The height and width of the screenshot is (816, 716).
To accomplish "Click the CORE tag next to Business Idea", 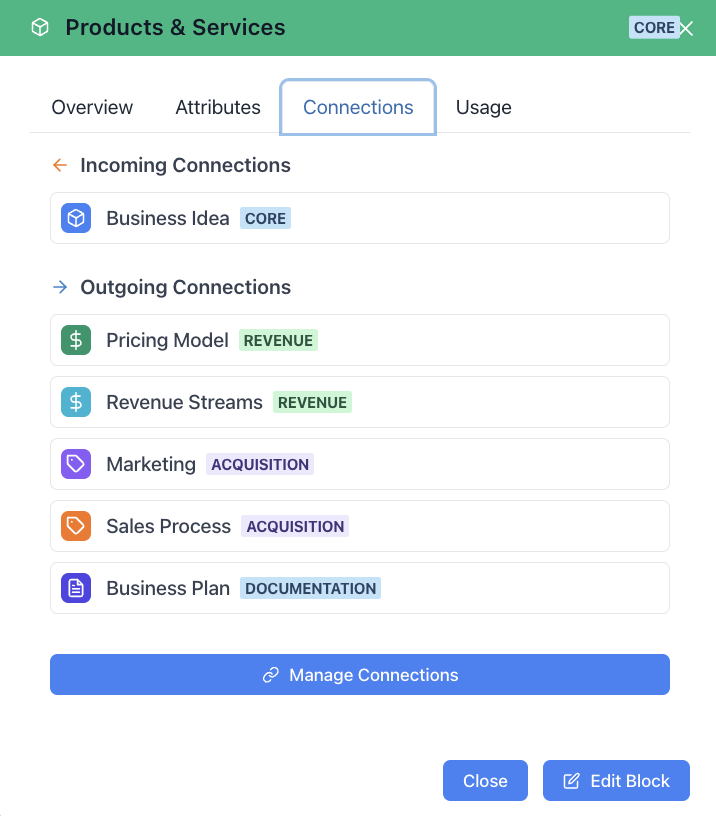I will (265, 218).
